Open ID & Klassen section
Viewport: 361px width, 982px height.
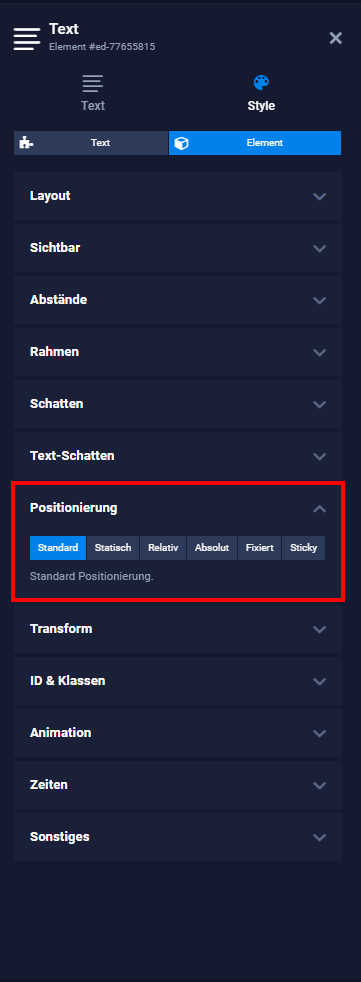click(x=178, y=681)
